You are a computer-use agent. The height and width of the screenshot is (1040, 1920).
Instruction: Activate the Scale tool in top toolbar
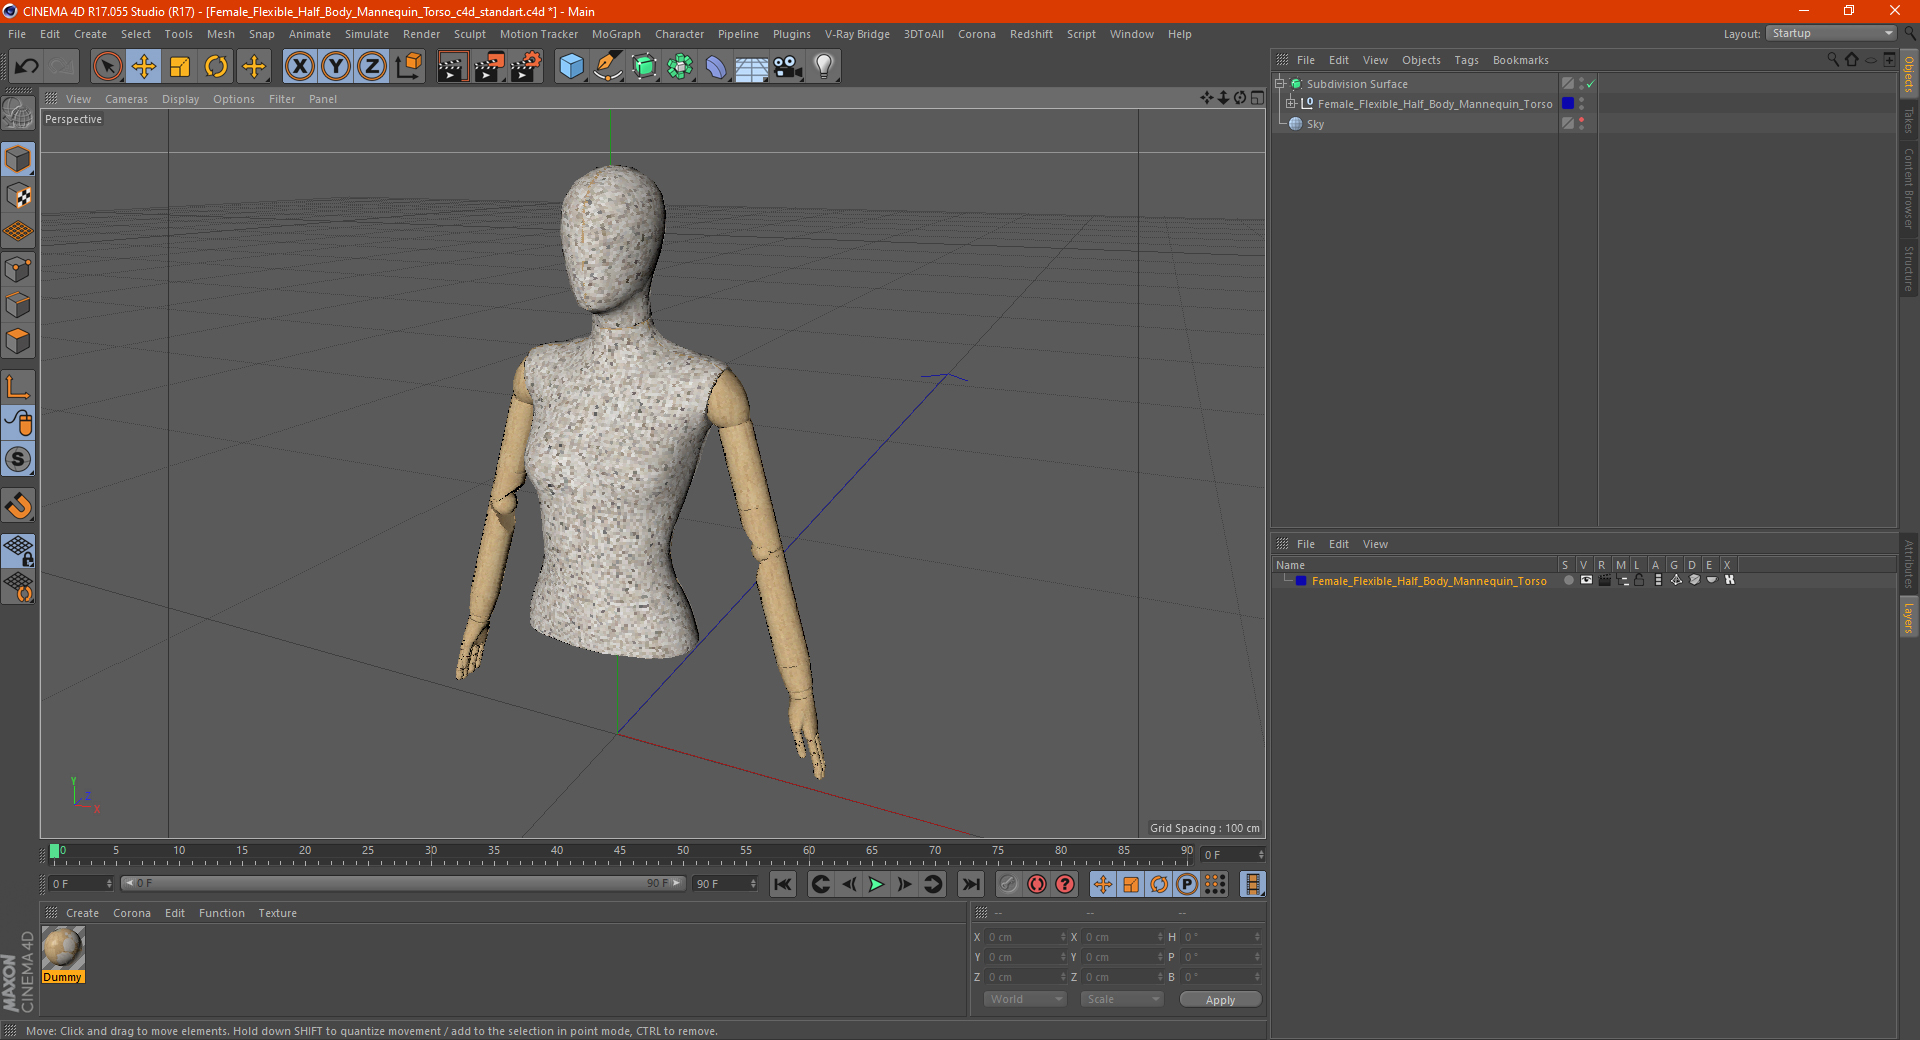tap(180, 67)
